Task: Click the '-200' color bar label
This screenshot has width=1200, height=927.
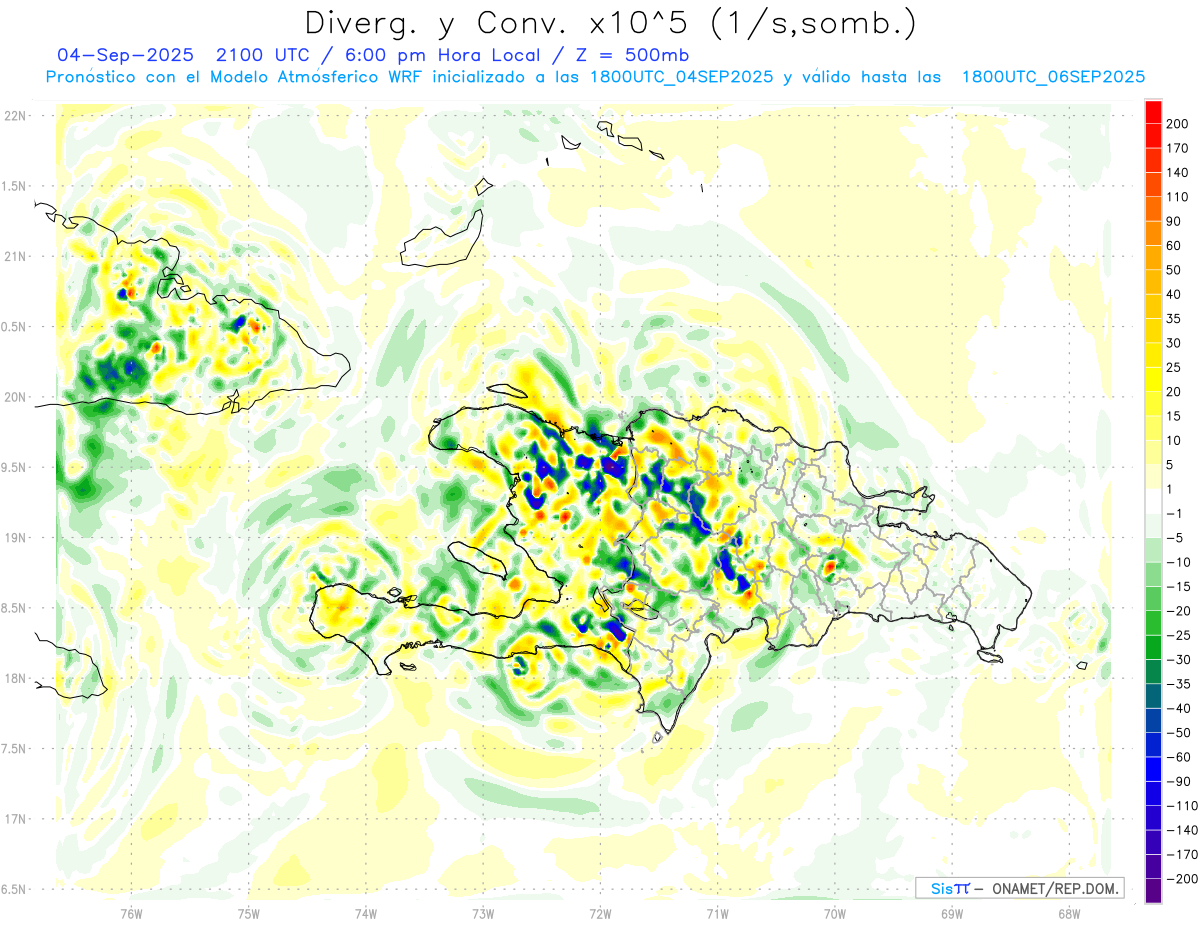Action: click(x=1184, y=878)
